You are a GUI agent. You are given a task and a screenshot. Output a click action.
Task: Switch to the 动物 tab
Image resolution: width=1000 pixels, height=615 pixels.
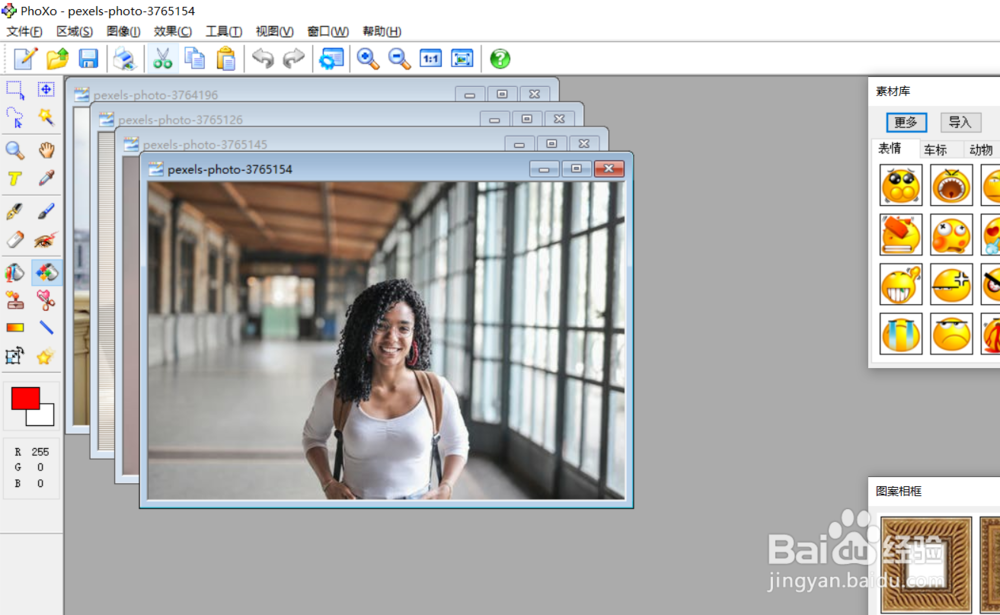click(x=981, y=150)
